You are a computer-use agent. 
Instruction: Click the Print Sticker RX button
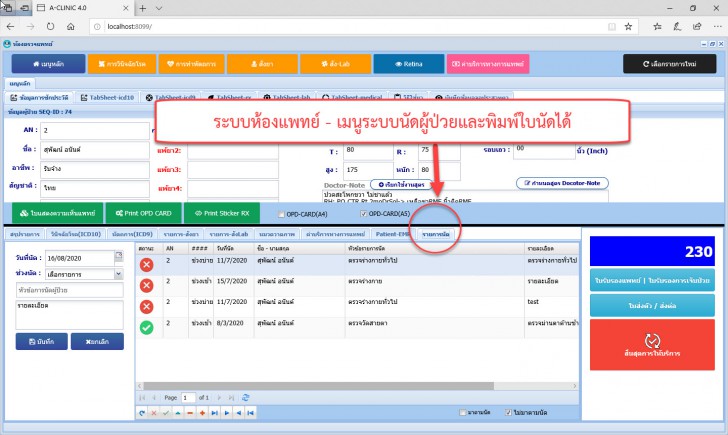pyautogui.click(x=222, y=213)
